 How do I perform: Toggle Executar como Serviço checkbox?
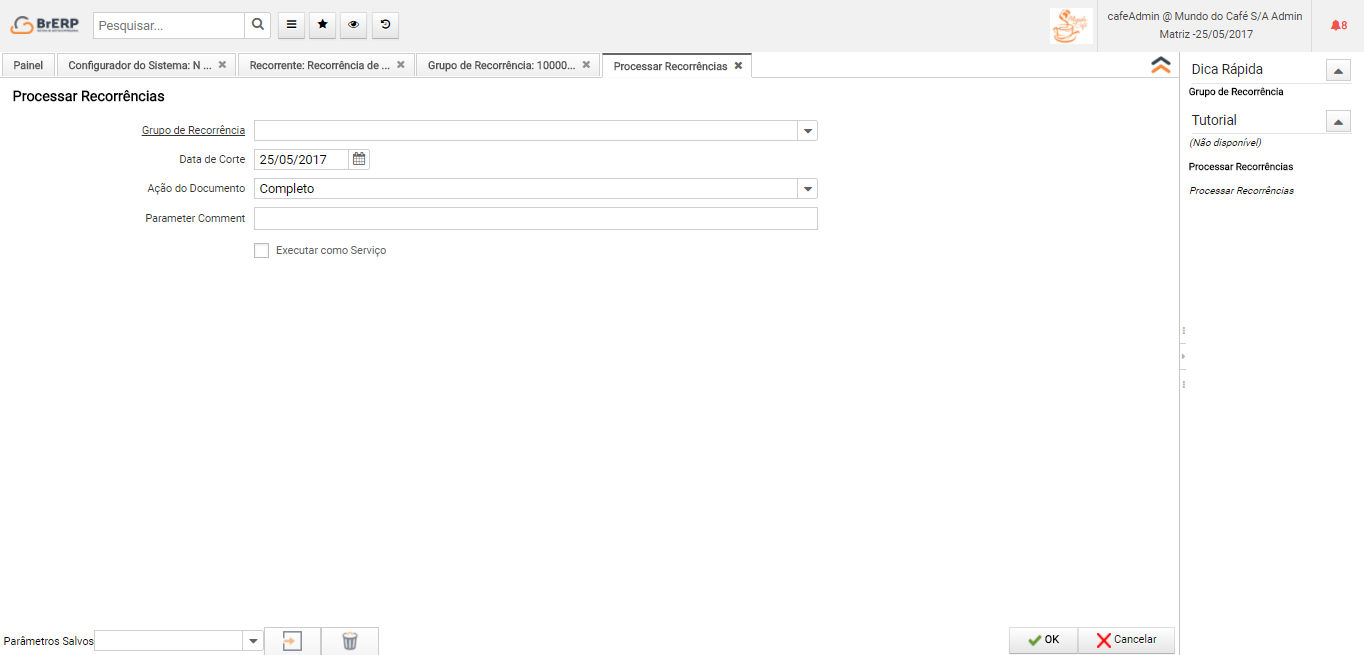point(262,251)
